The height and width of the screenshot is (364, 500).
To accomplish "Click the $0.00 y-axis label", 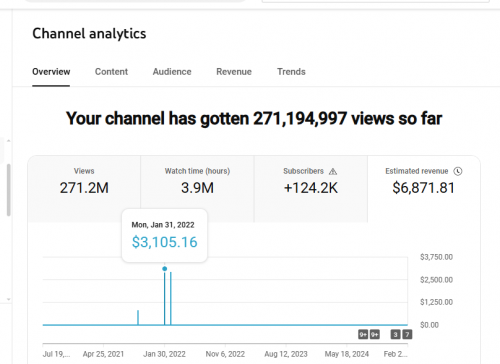I will tap(429, 325).
